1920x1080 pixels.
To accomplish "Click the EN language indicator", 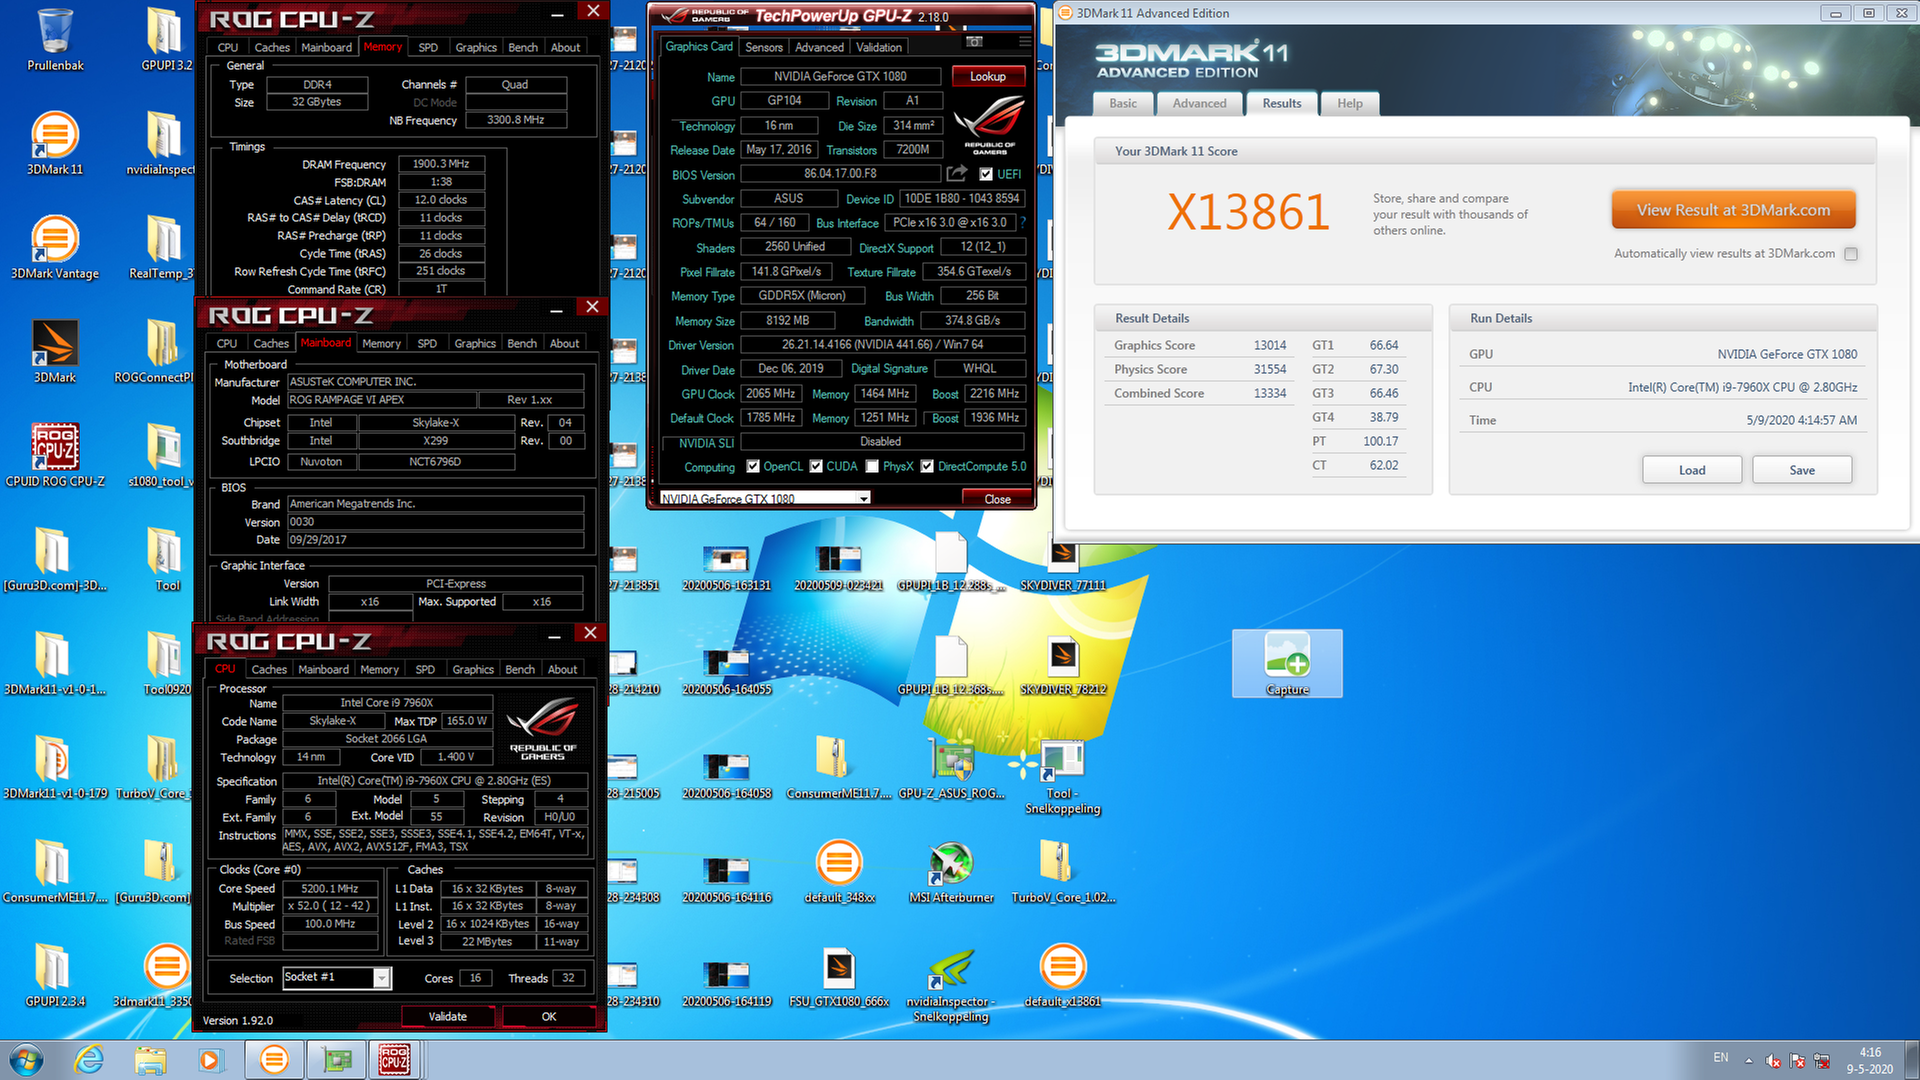I will [1721, 1057].
